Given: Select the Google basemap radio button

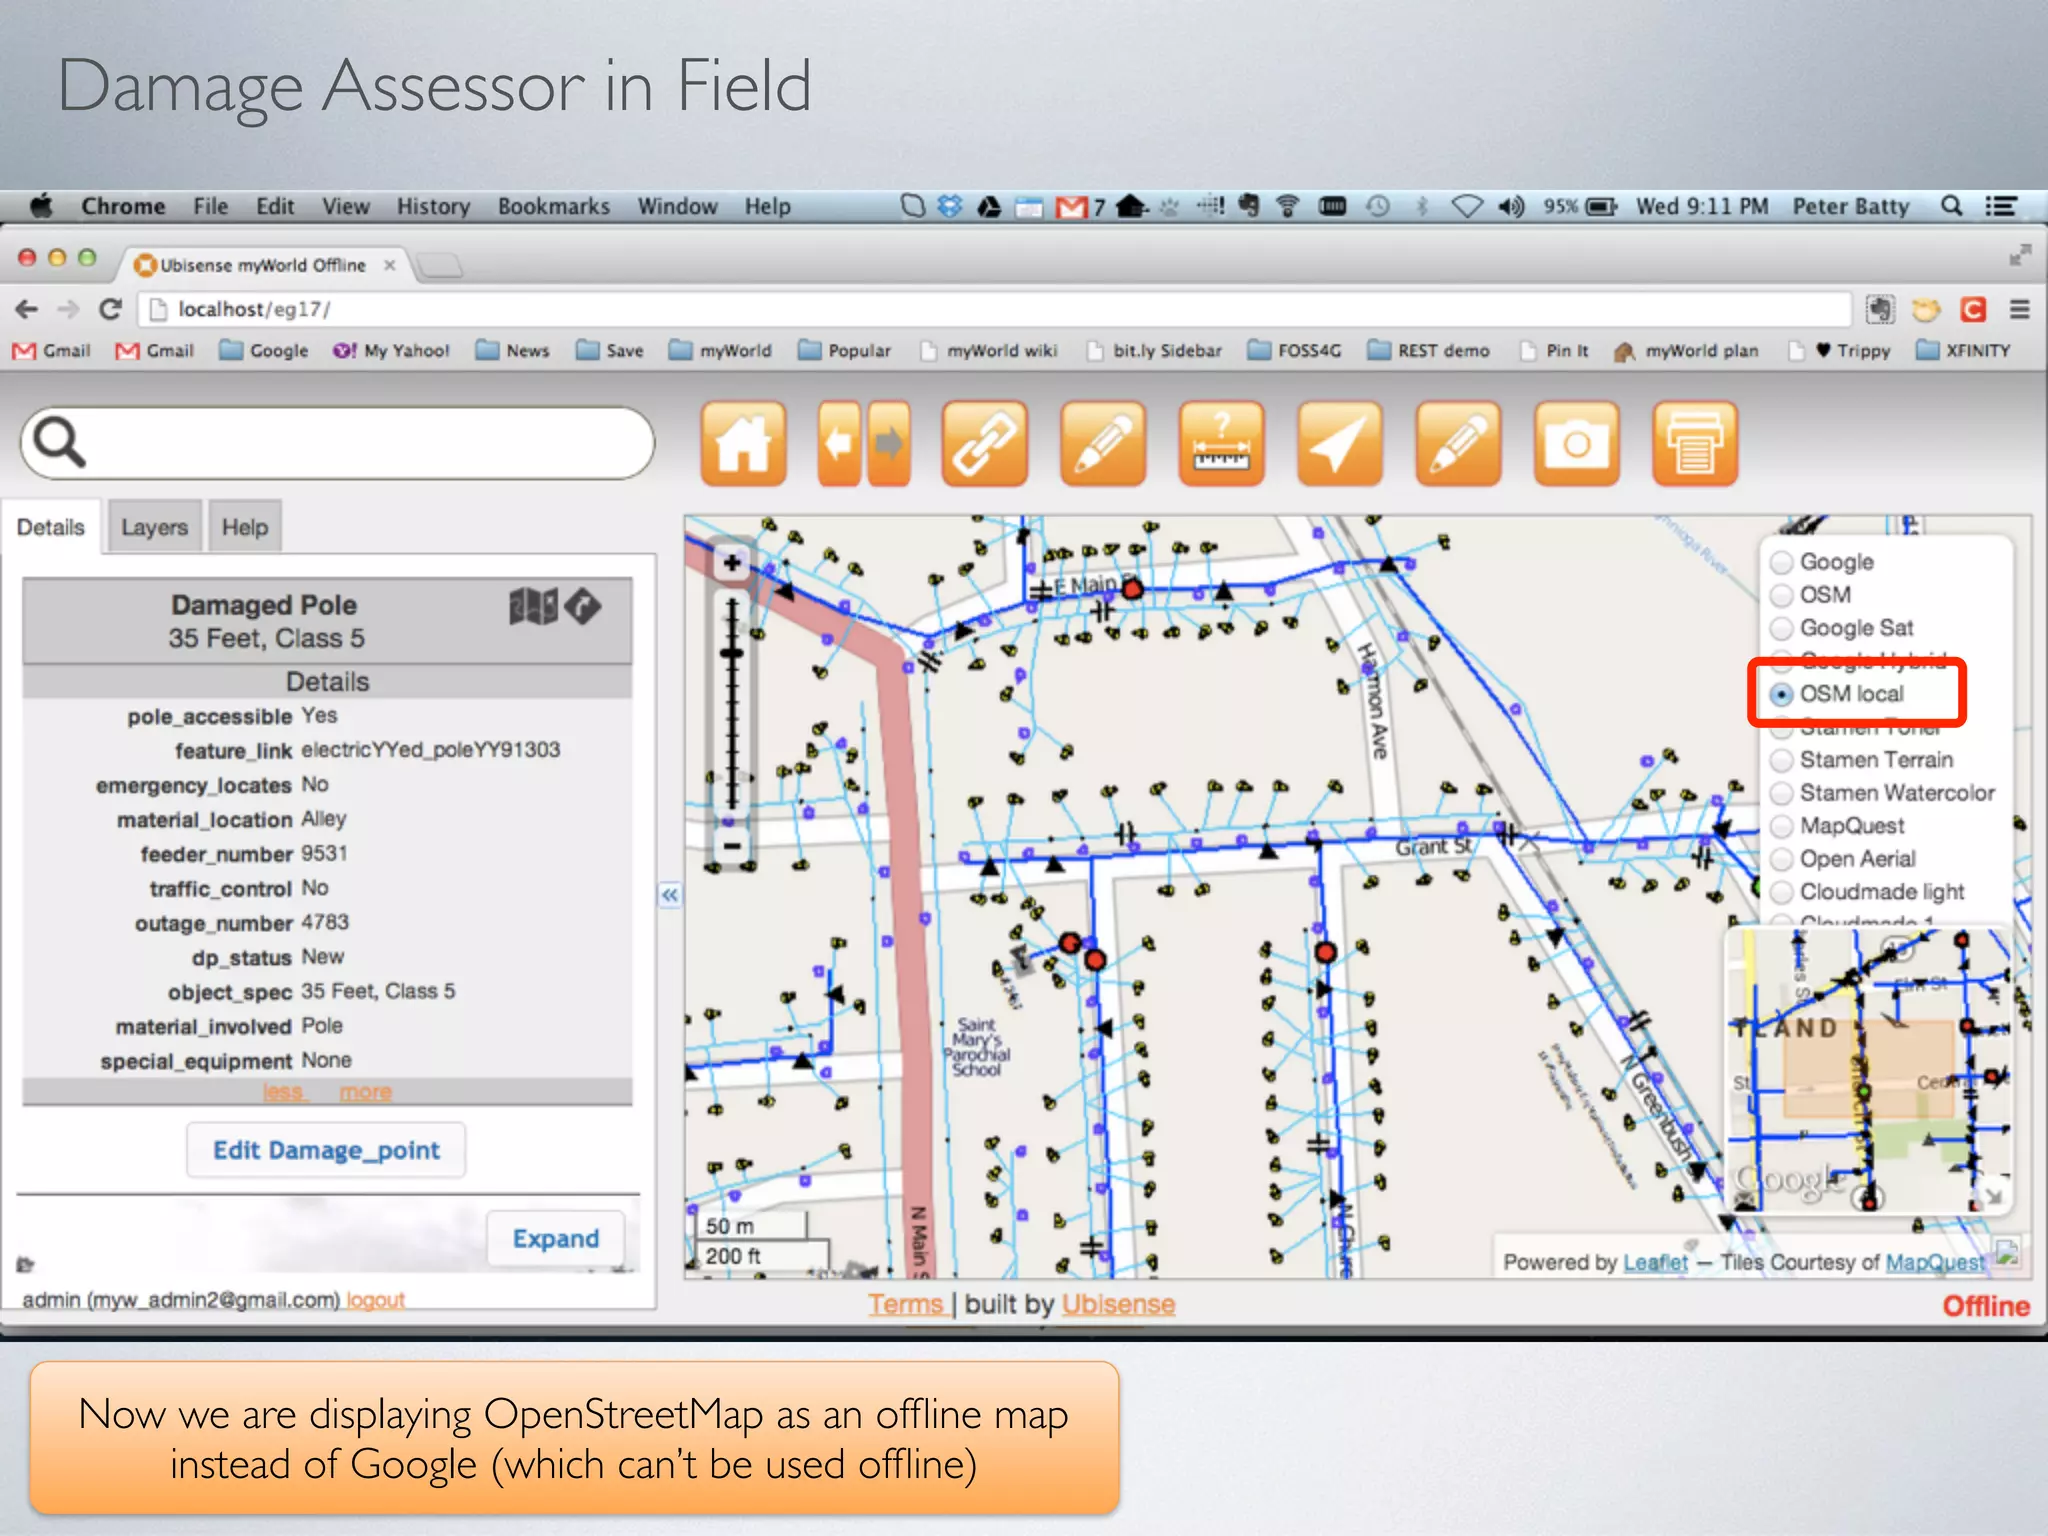Looking at the screenshot, I should pos(1781,562).
